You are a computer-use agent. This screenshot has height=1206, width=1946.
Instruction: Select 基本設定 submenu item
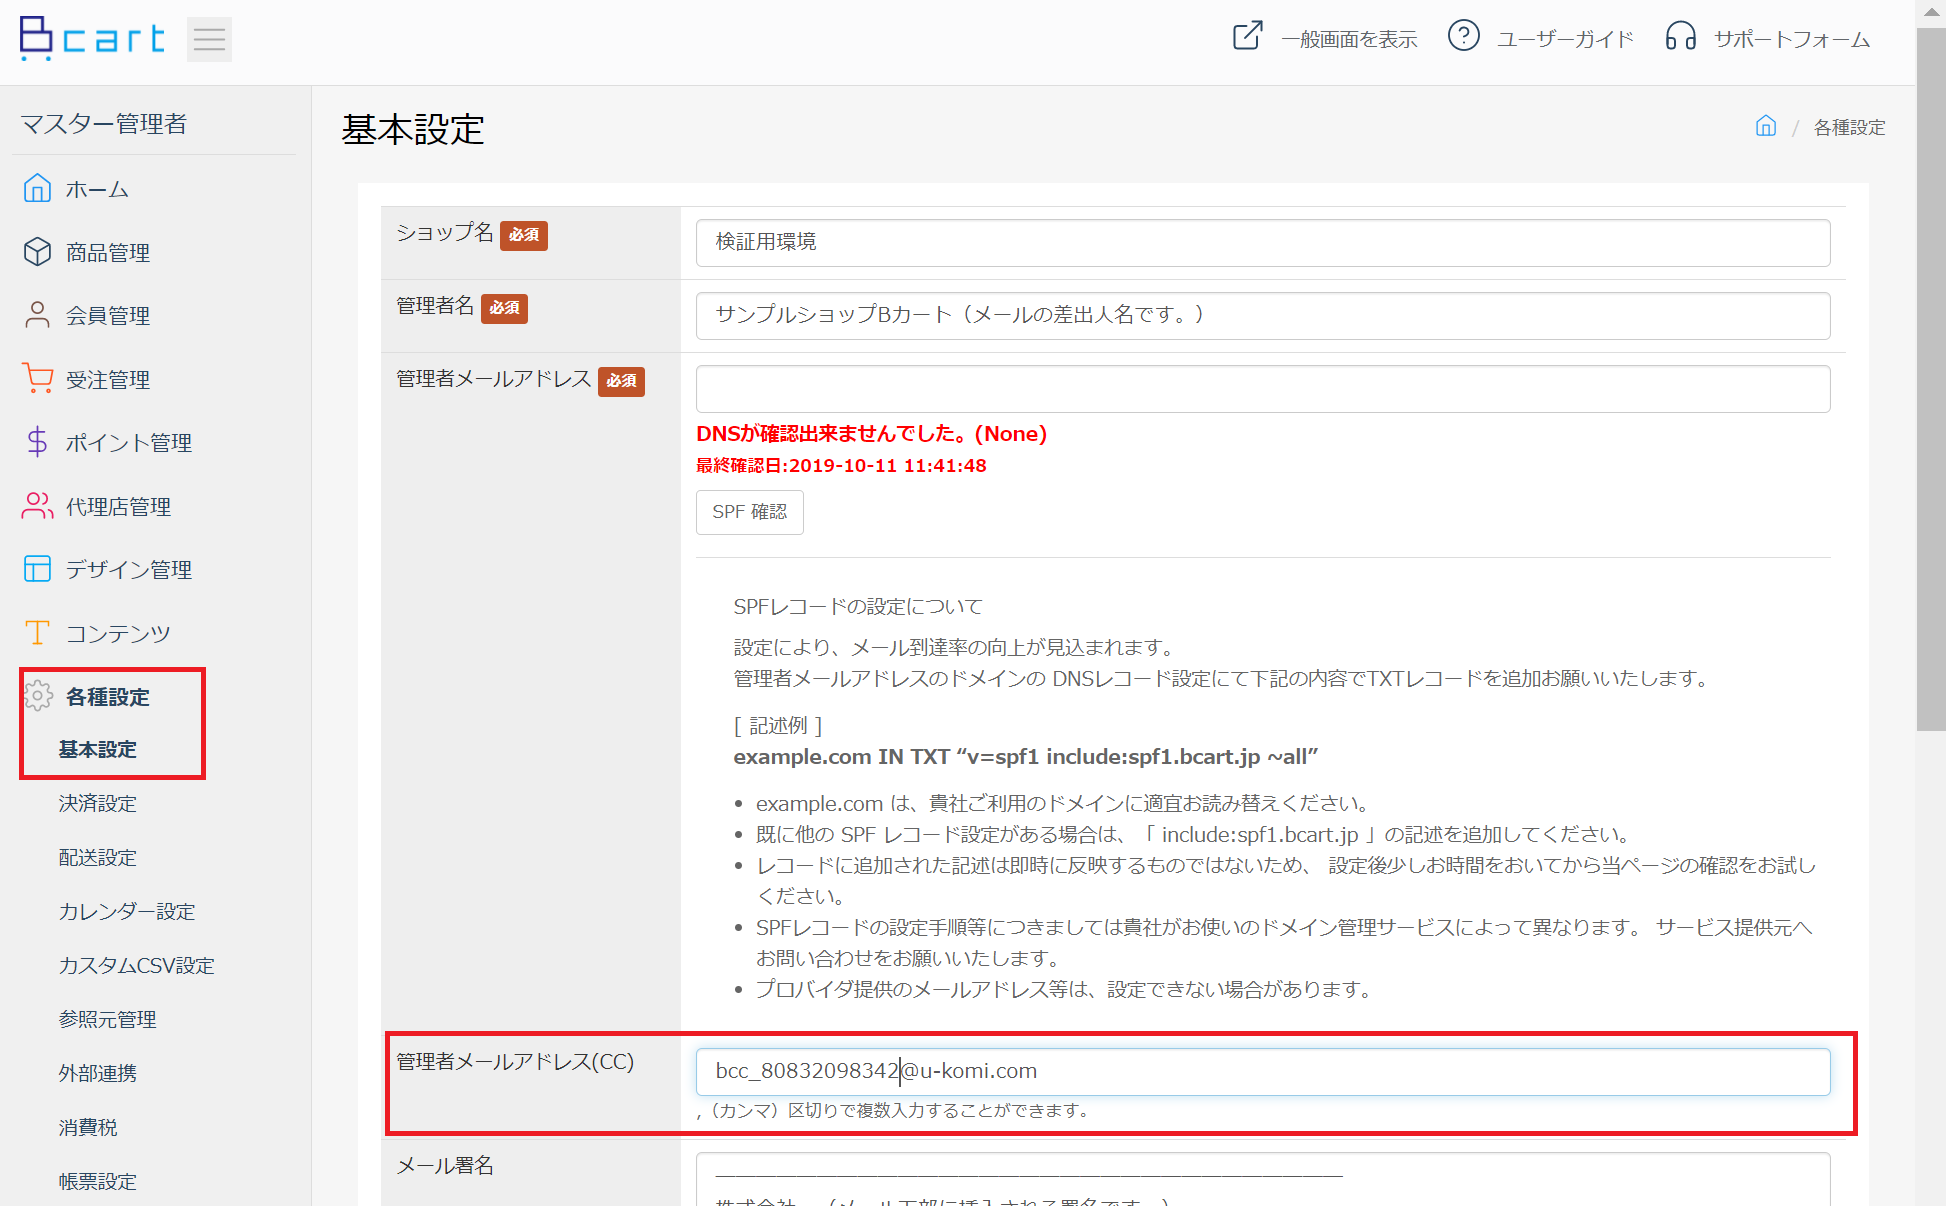coord(98,750)
